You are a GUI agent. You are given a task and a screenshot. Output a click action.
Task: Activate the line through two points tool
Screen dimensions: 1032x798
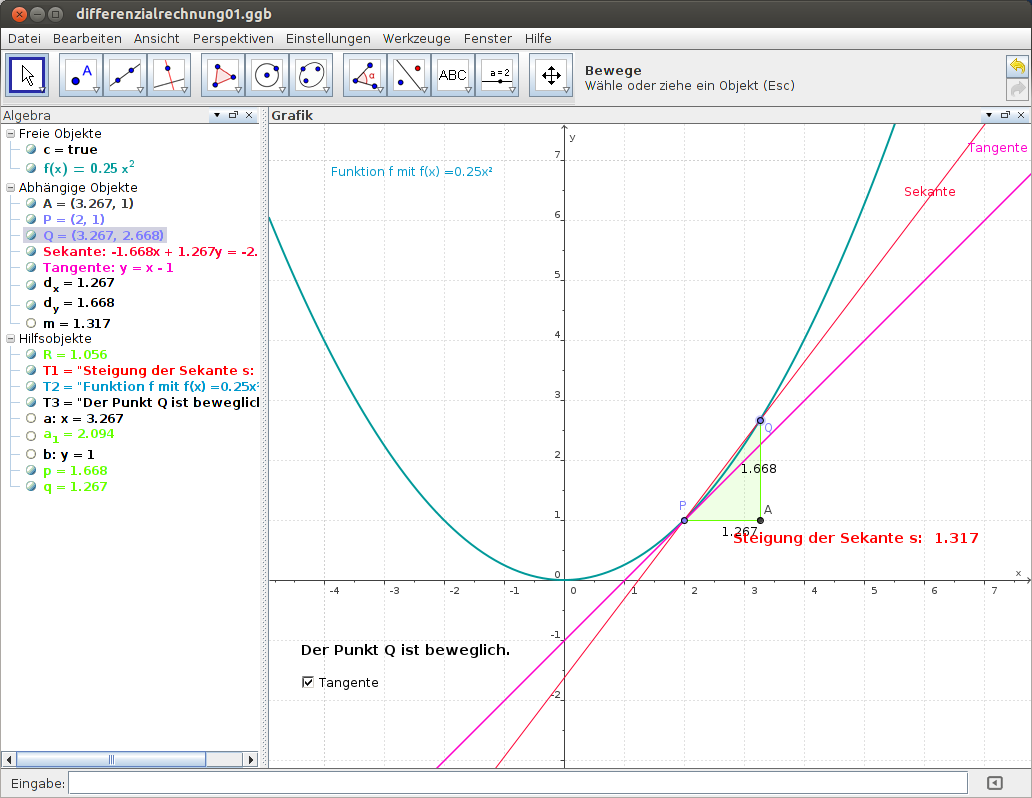point(123,74)
